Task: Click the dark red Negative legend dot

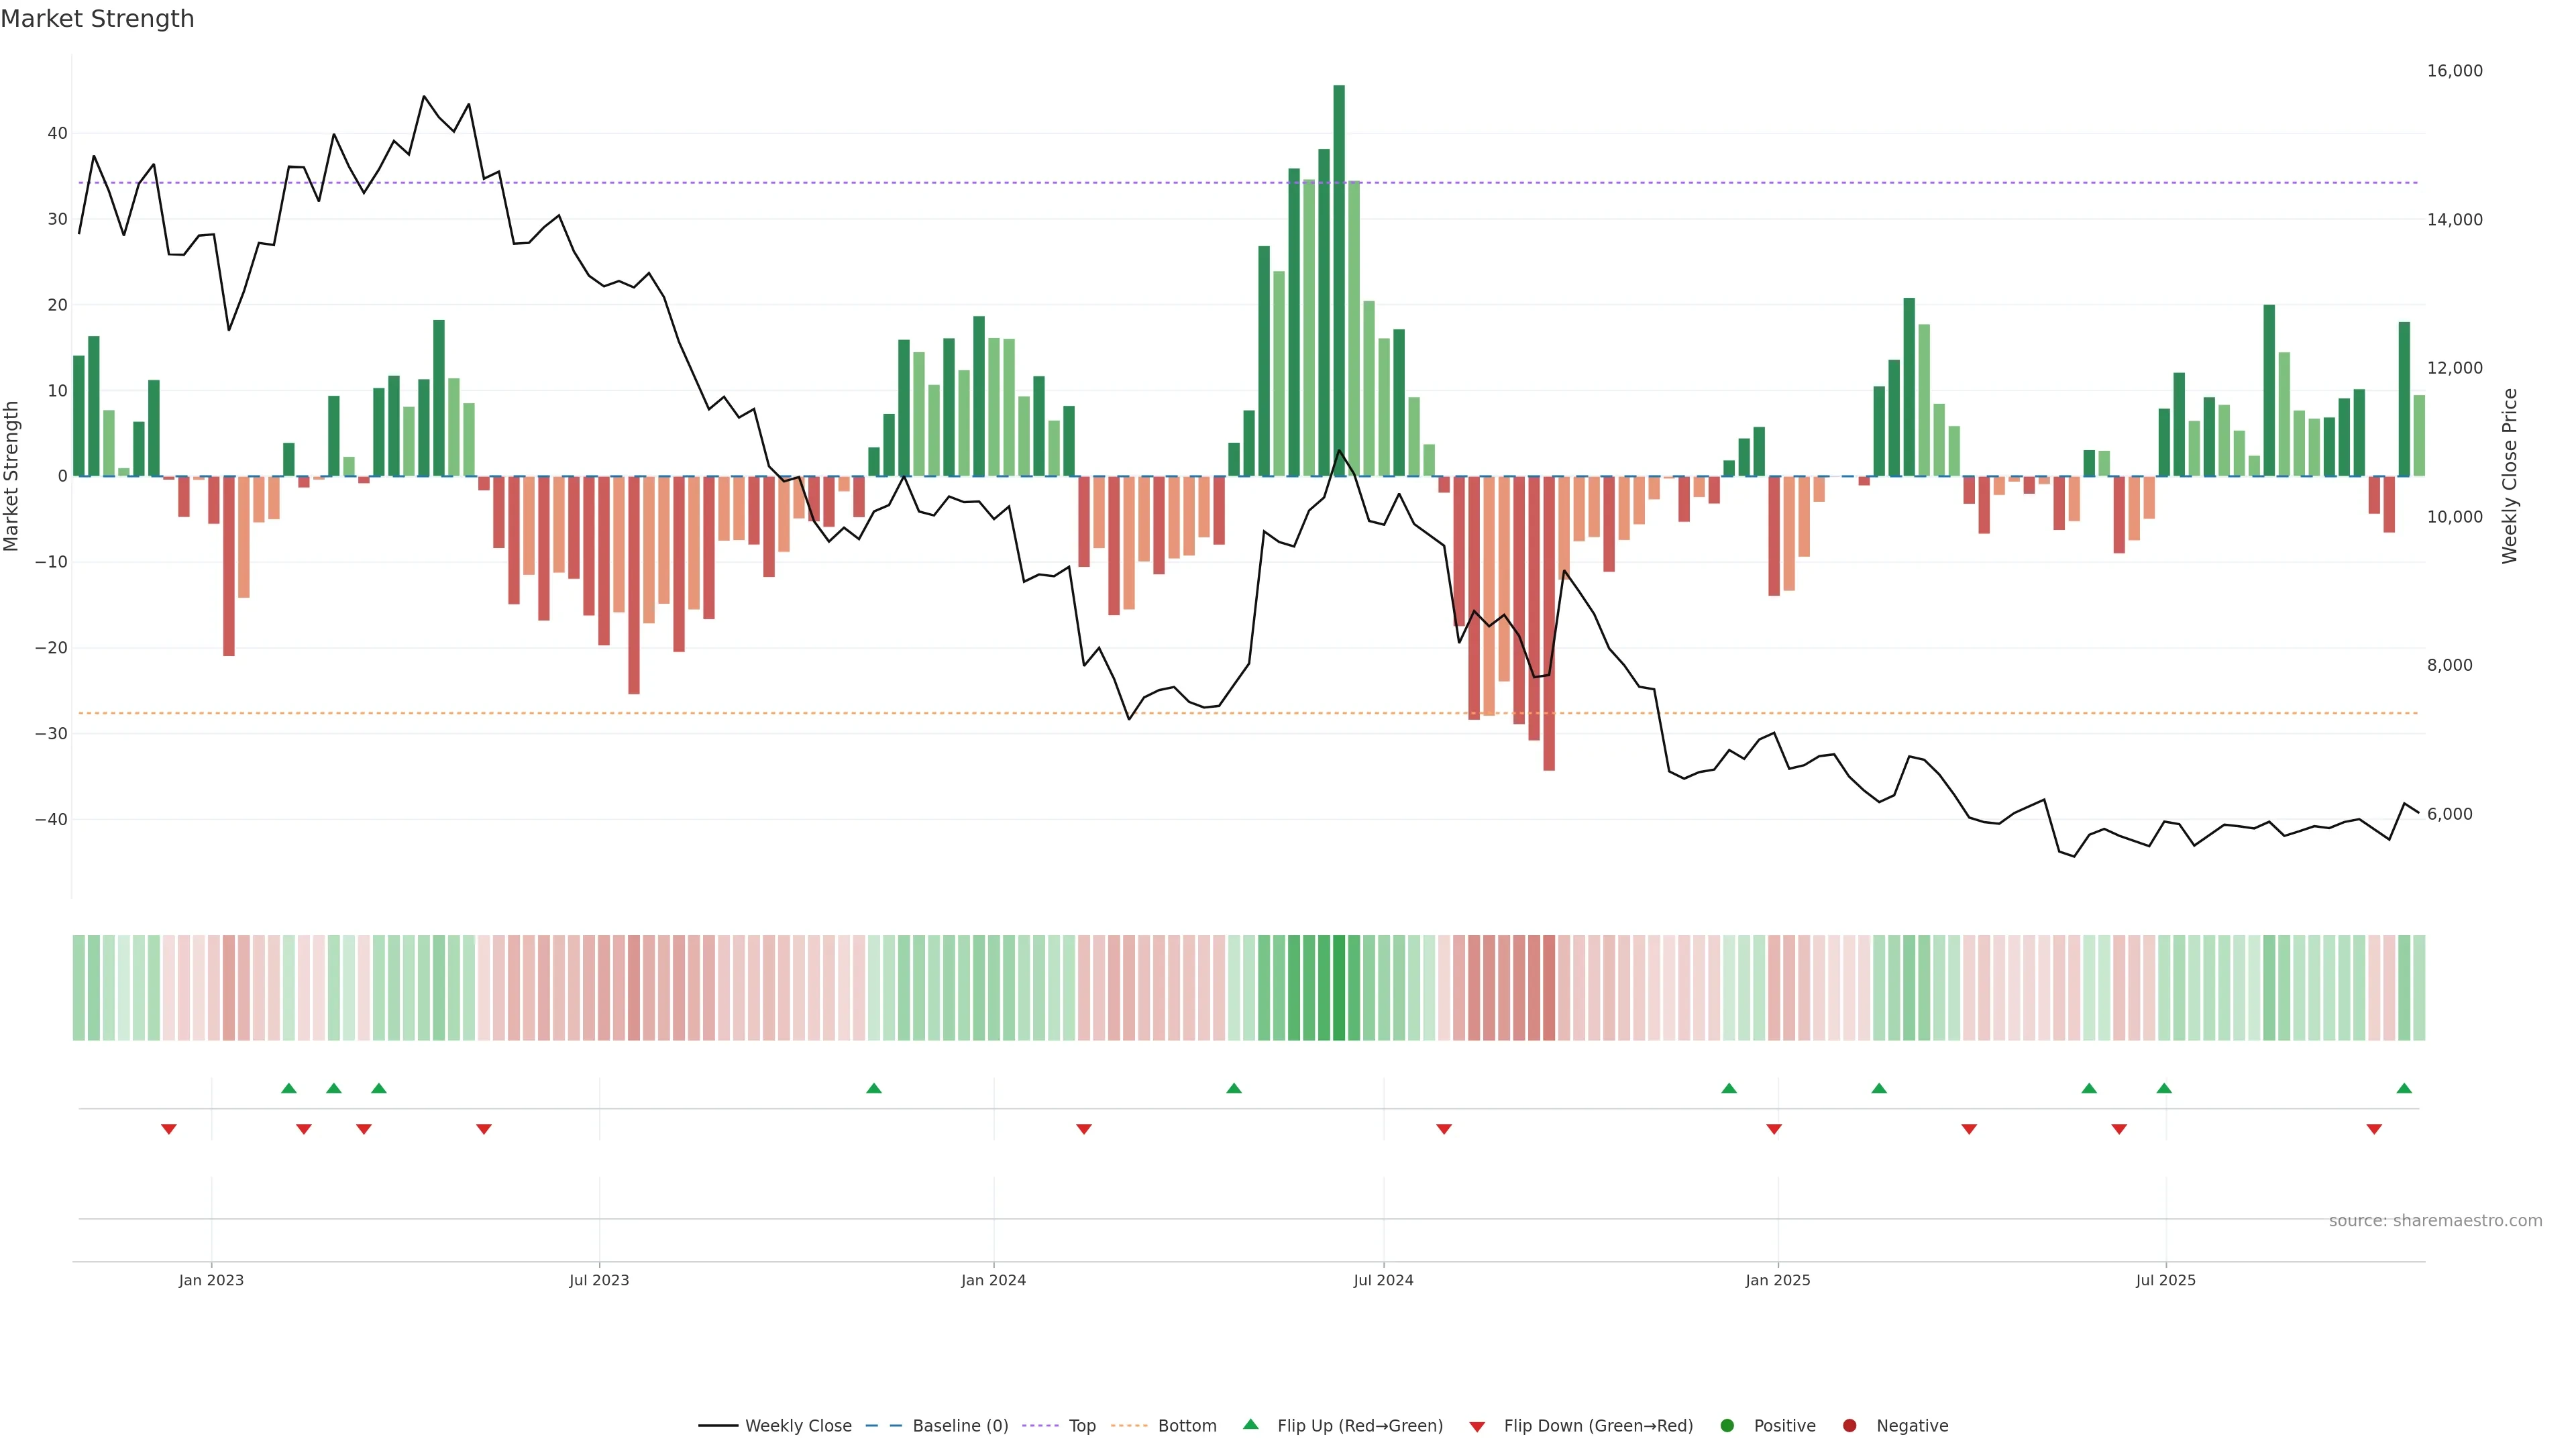Action: (1849, 1426)
